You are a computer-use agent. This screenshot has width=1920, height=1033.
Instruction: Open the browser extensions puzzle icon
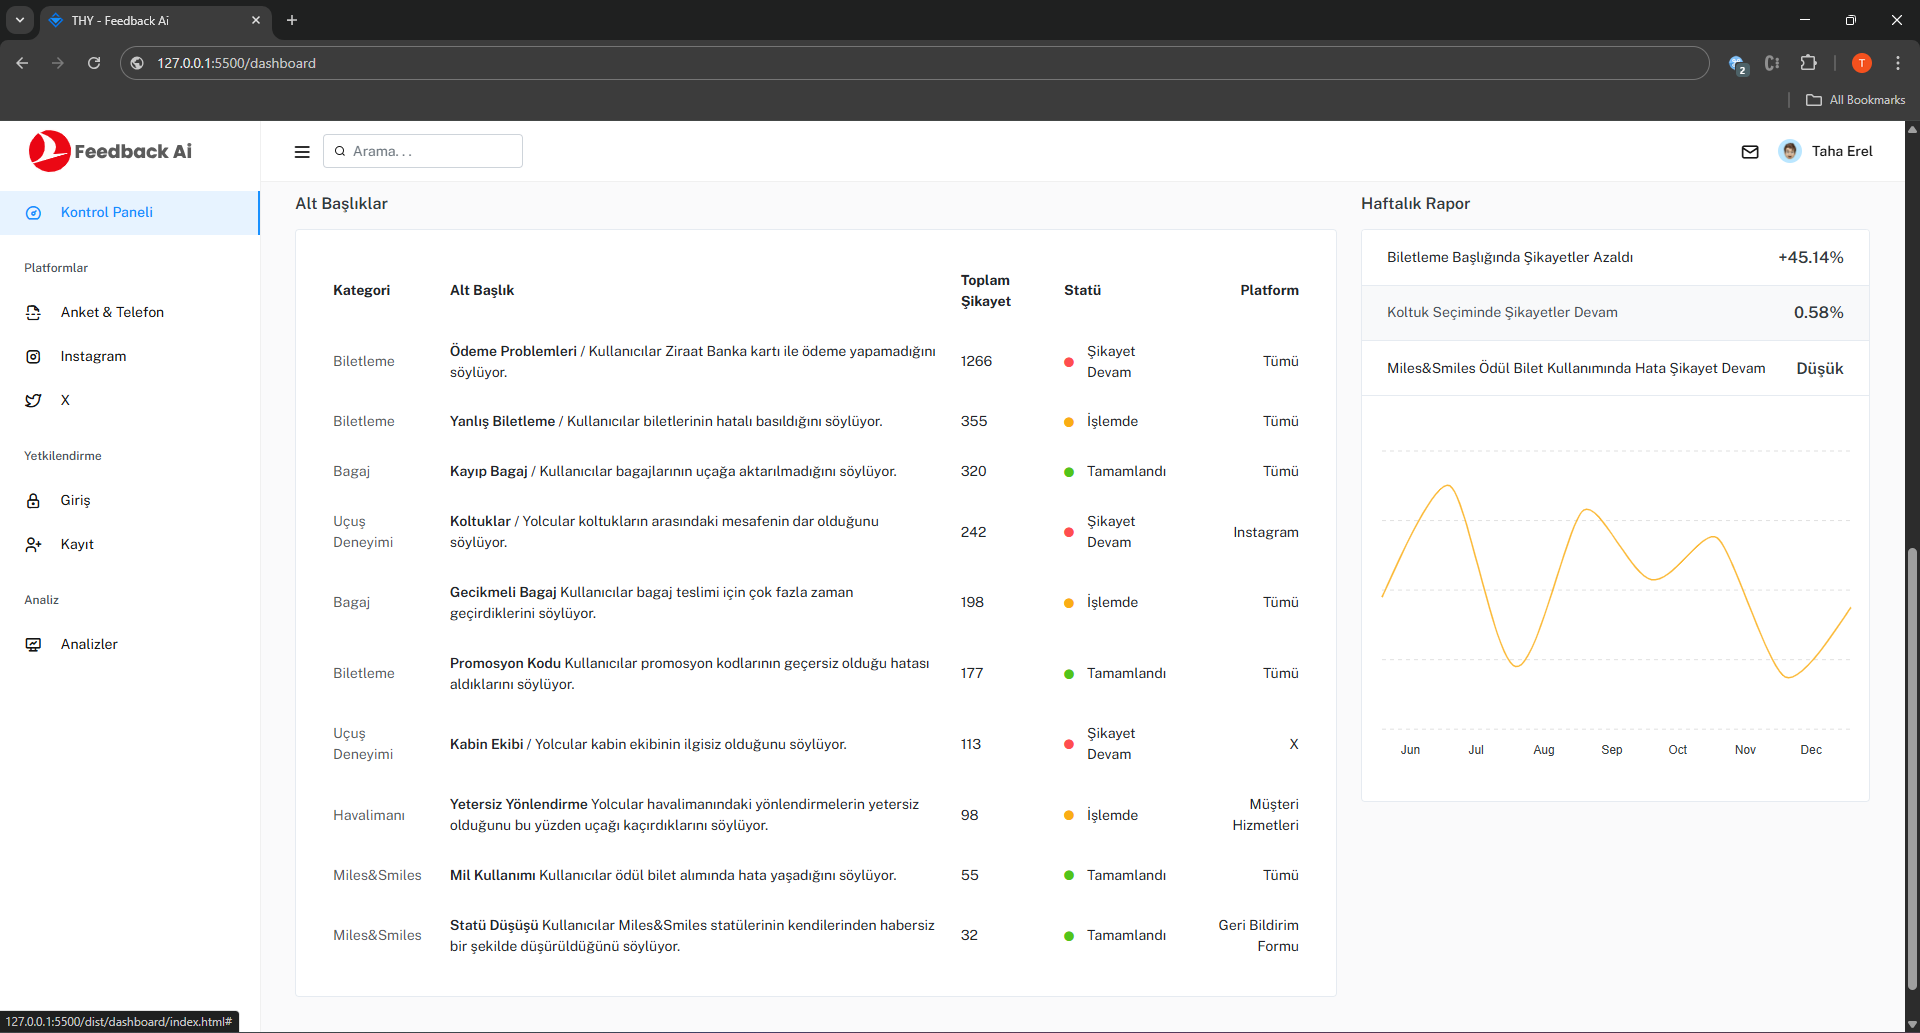(x=1808, y=63)
